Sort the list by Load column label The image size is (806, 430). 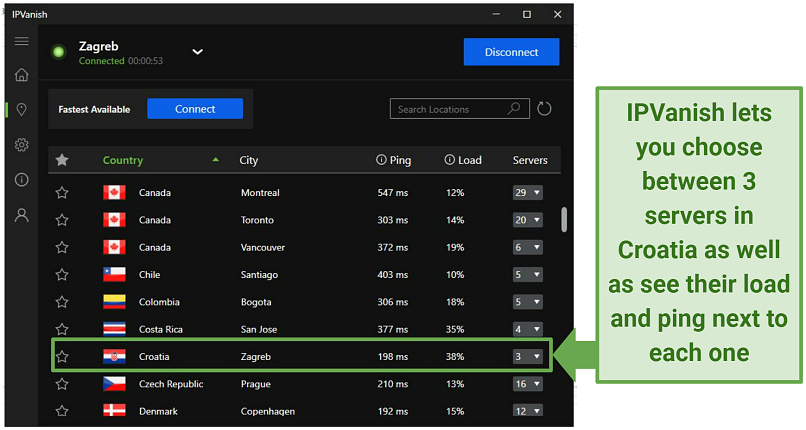[x=469, y=160]
